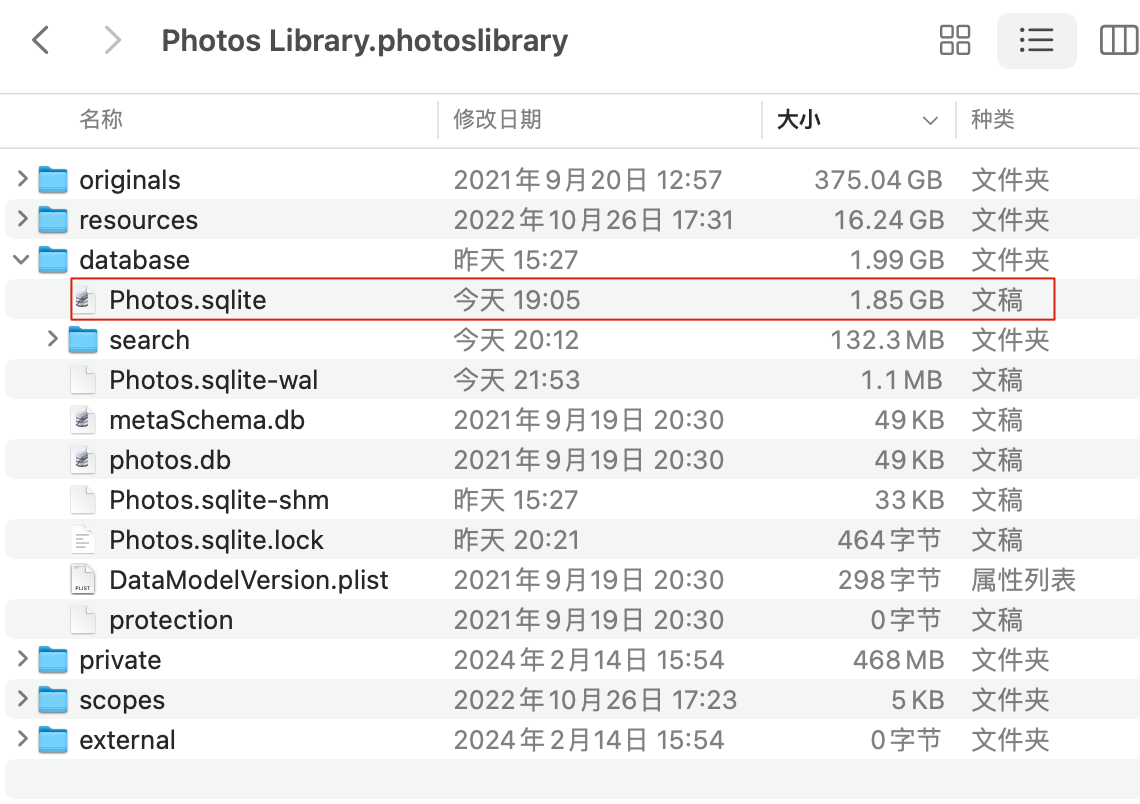Click the Photos.sqlite.lock file icon

(84, 540)
